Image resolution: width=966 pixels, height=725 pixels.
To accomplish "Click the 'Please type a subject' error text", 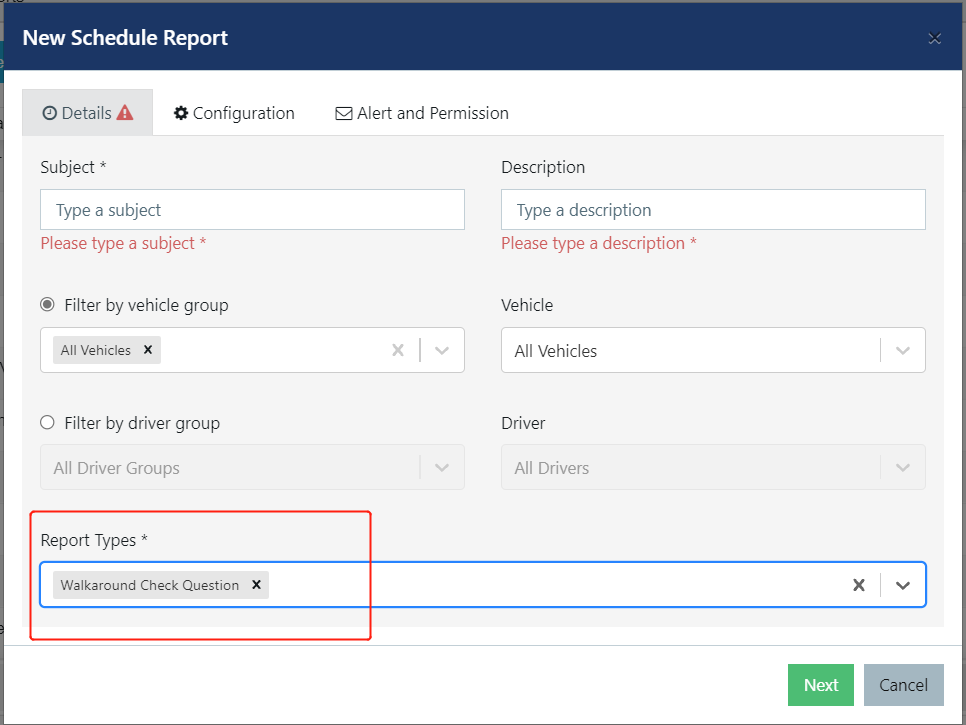I will pos(123,243).
